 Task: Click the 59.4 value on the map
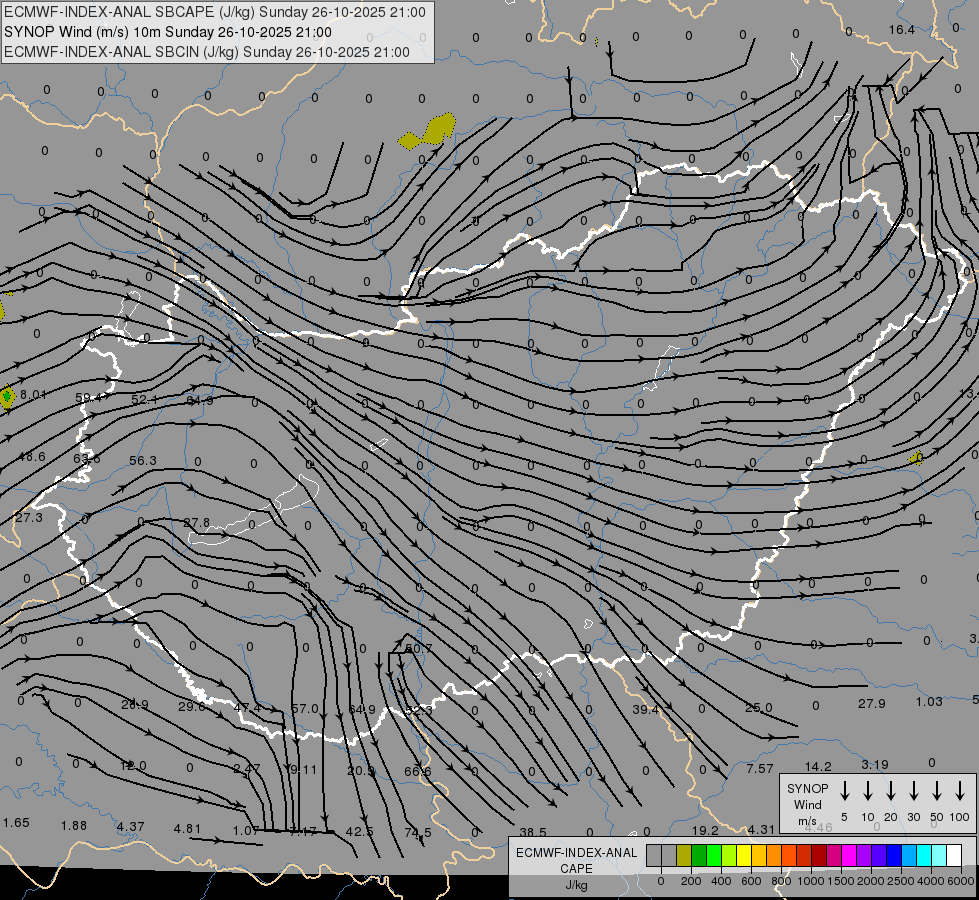click(88, 397)
